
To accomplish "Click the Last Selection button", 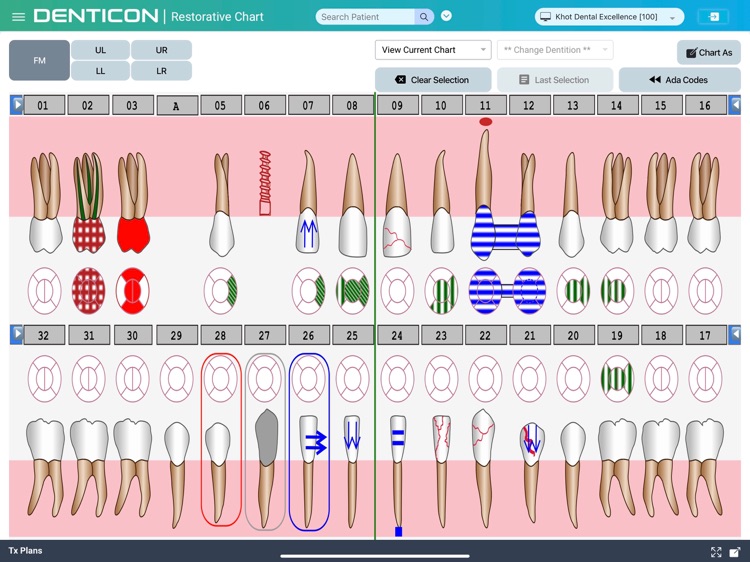I will 555,80.
